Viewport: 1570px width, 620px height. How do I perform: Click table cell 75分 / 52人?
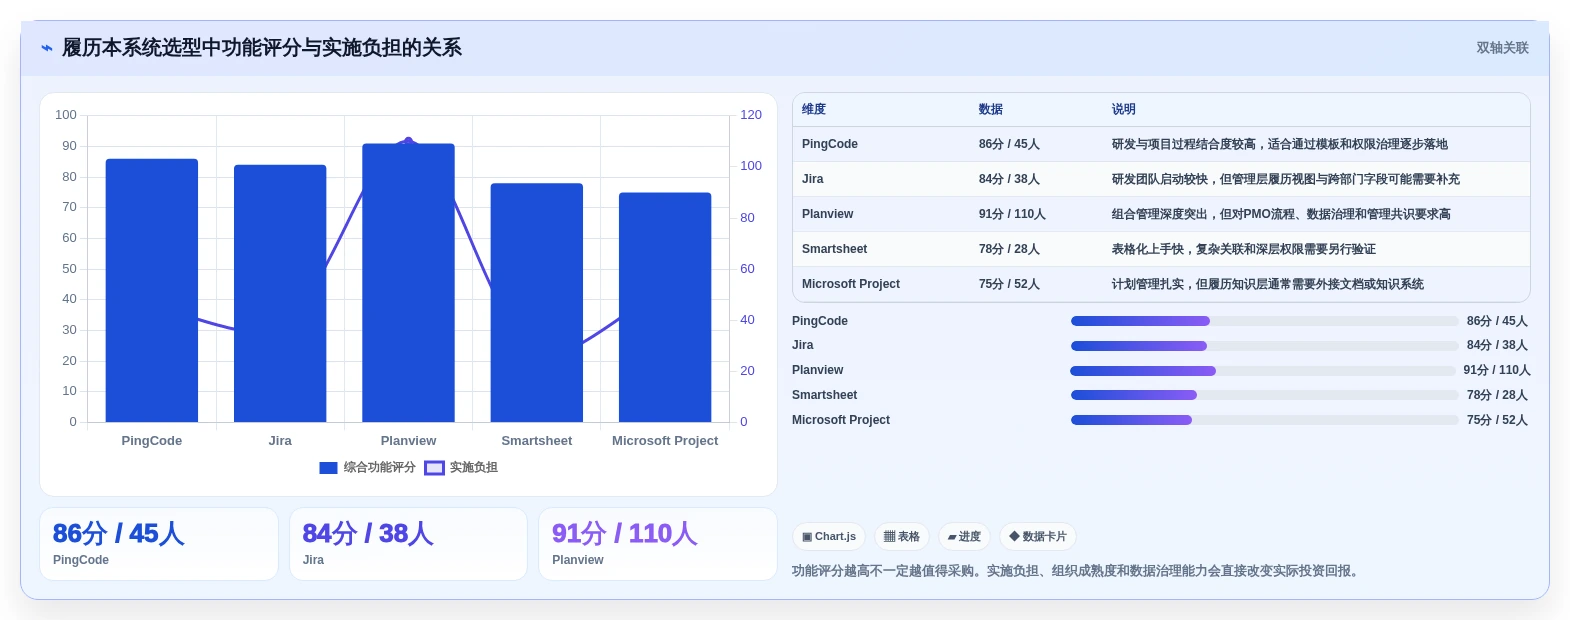point(1009,284)
